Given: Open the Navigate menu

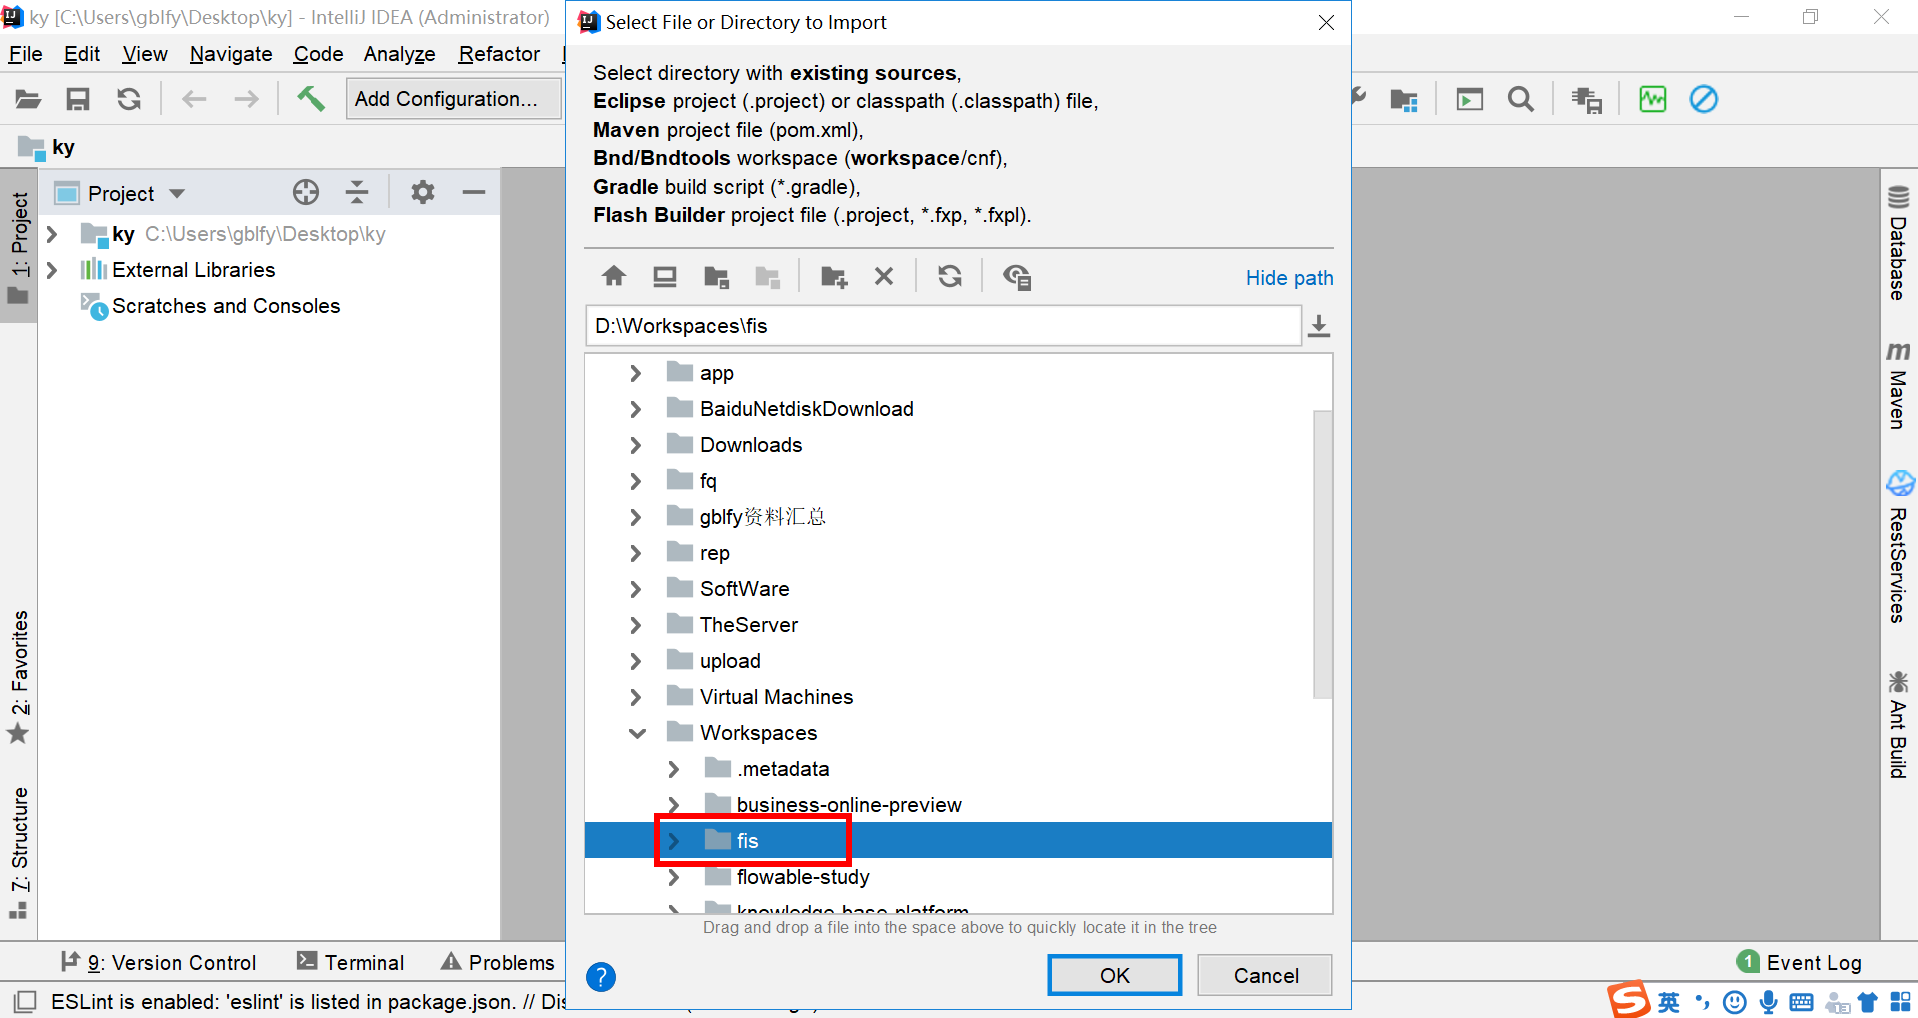Looking at the screenshot, I should pos(231,54).
